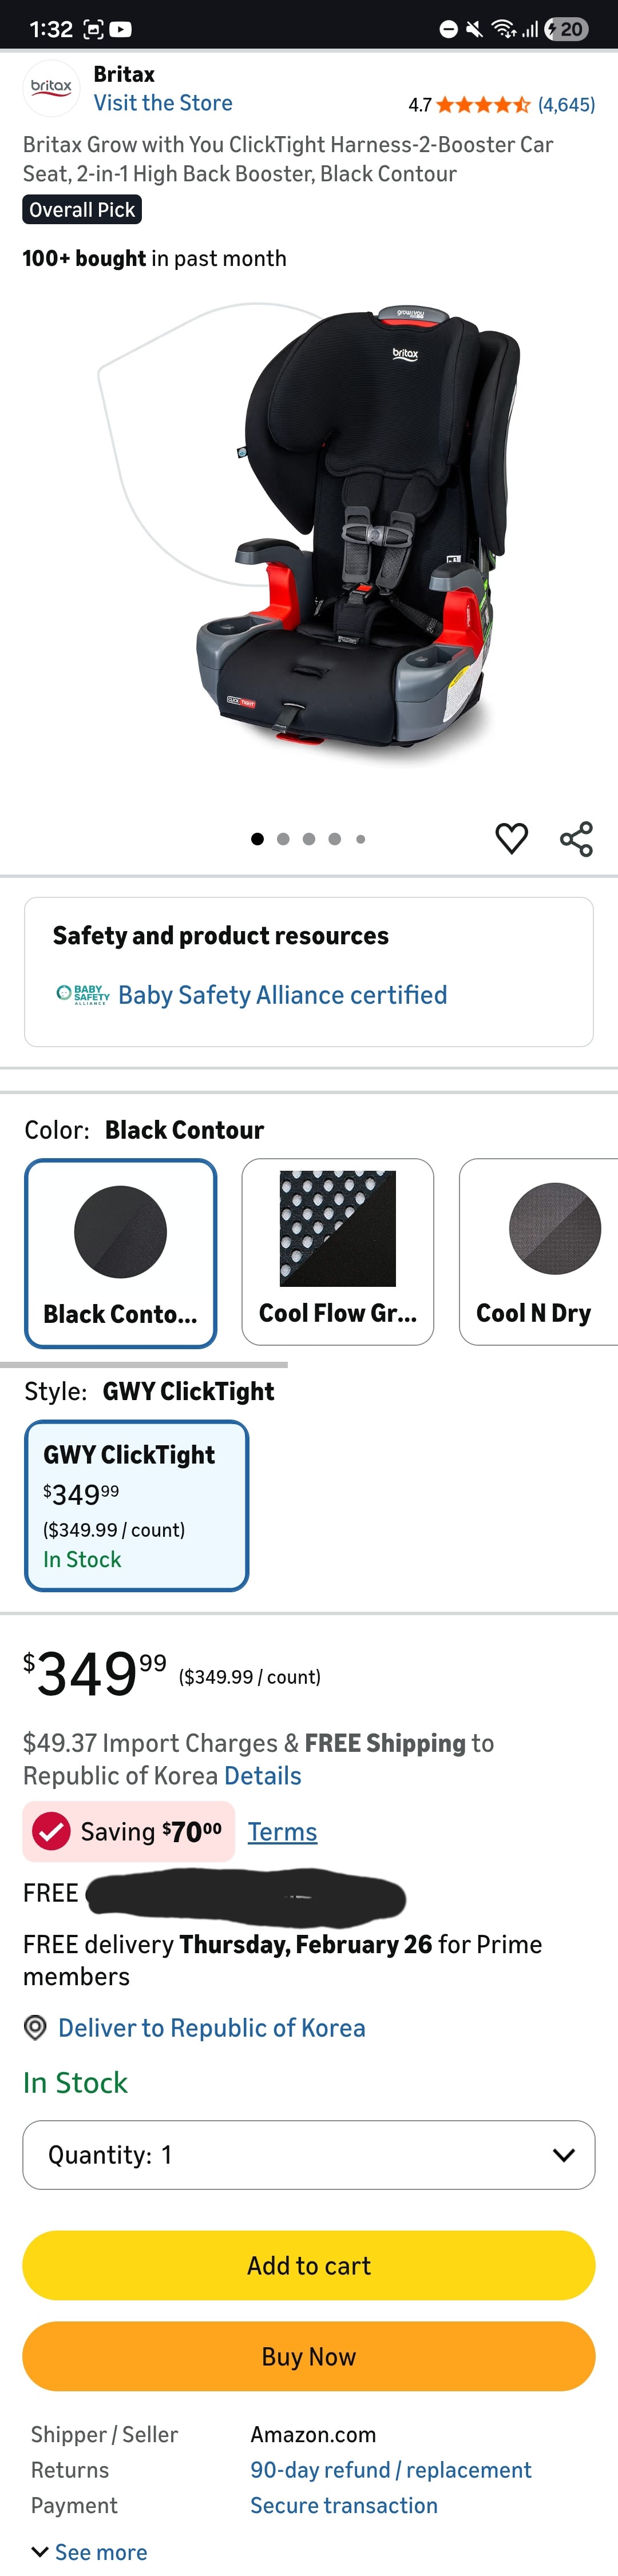The height and width of the screenshot is (2576, 618).
Task: Tap the red savings checkmark badge
Action: point(51,1831)
